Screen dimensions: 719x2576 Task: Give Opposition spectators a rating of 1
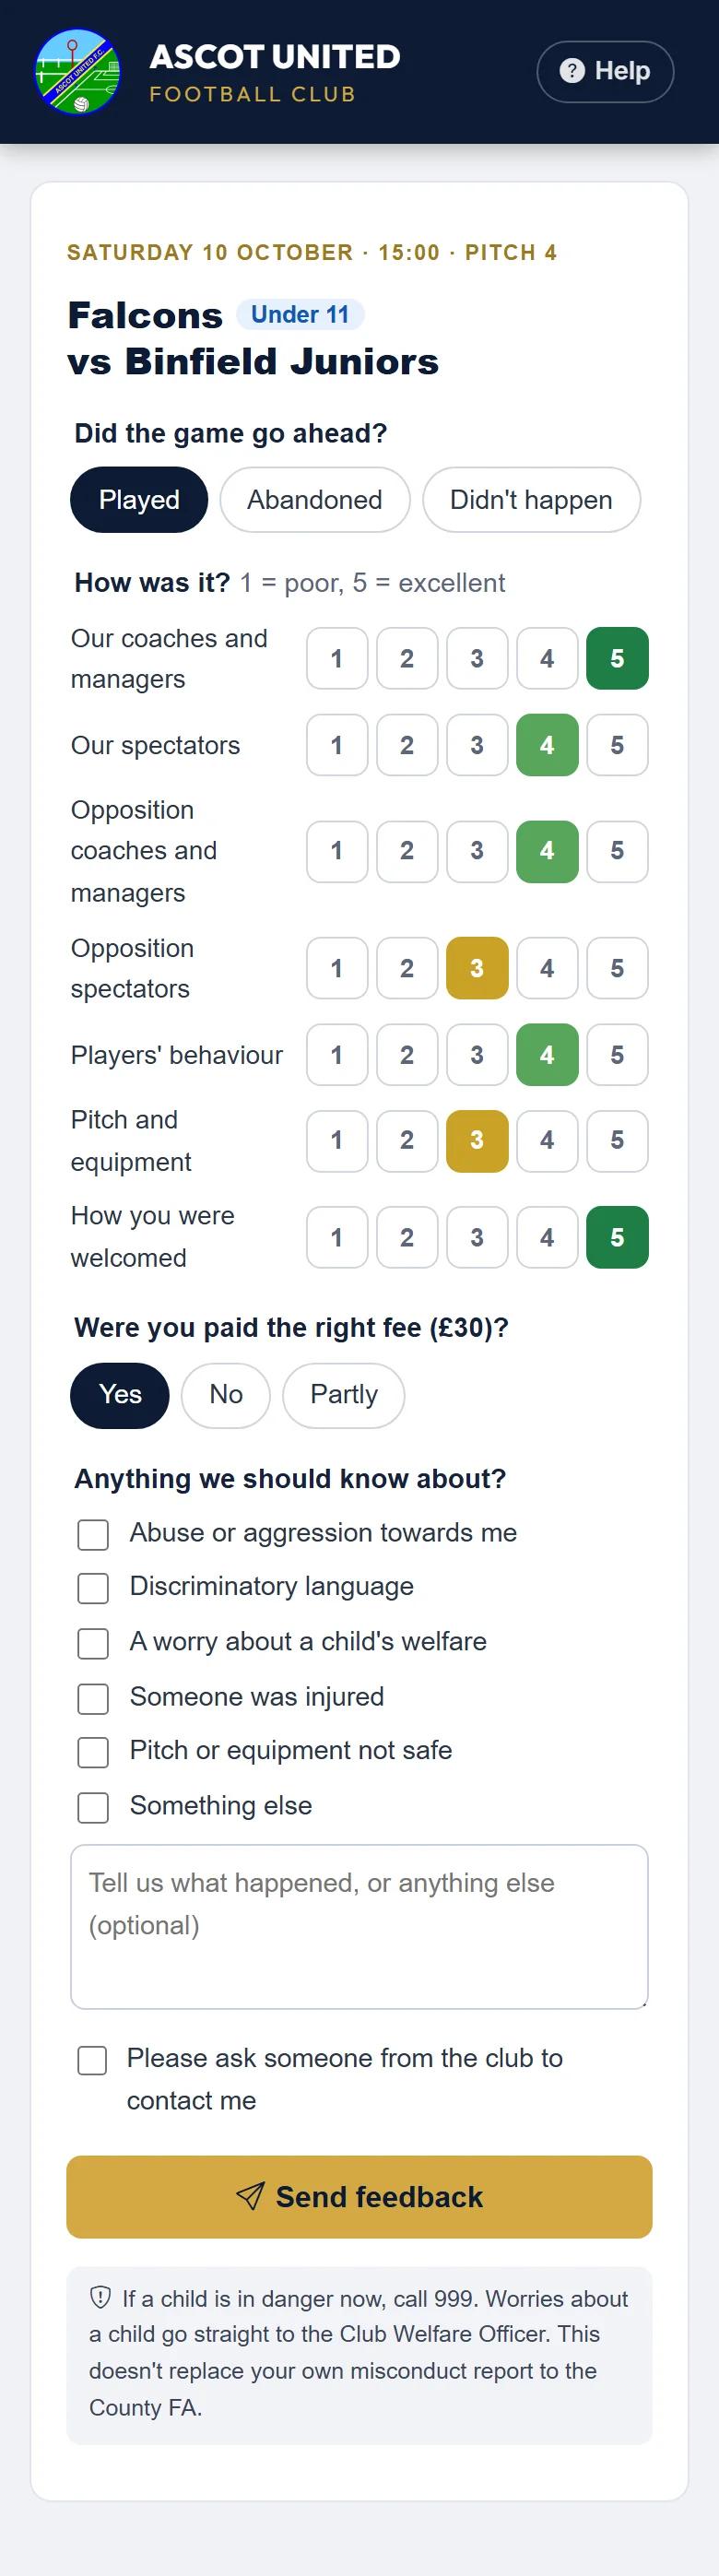337,968
